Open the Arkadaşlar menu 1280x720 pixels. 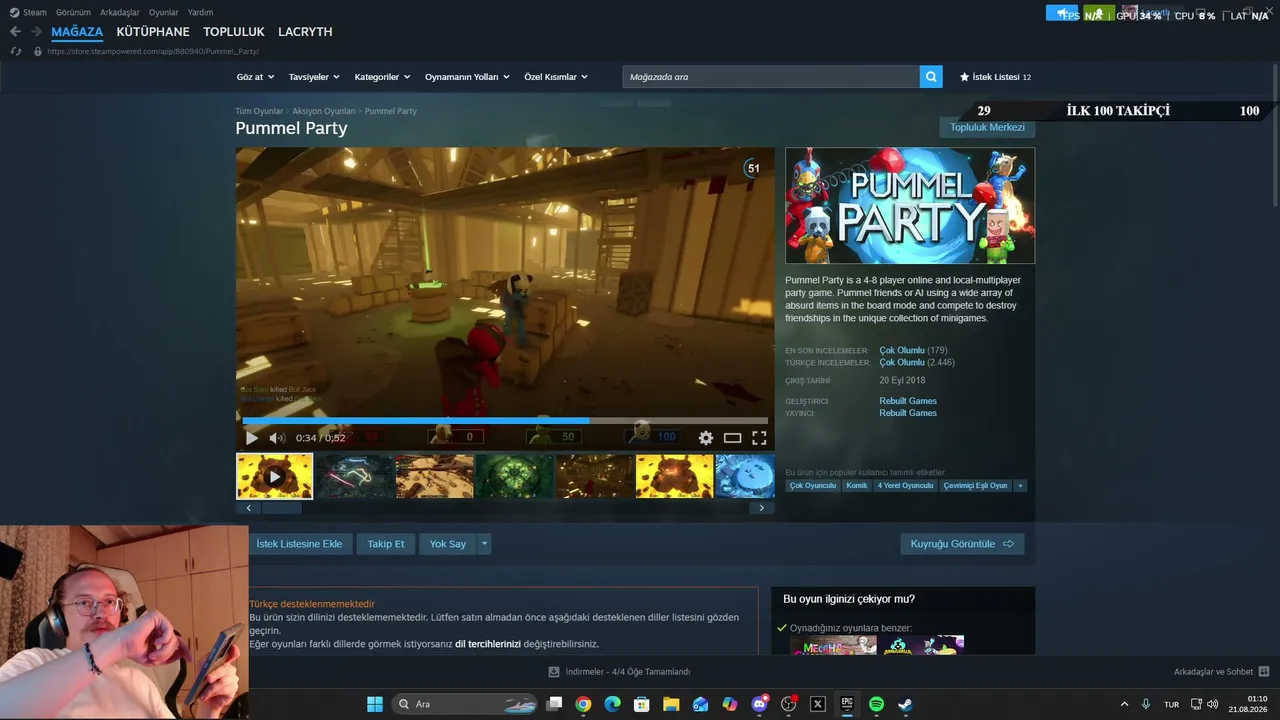[120, 12]
